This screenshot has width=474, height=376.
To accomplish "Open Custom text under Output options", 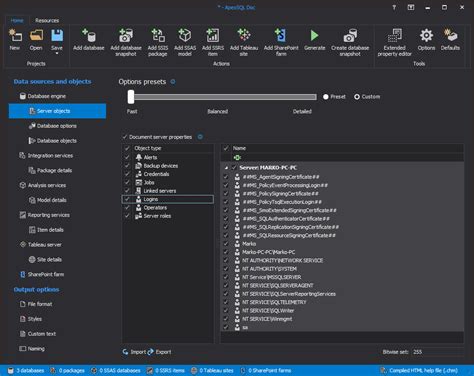I will click(x=42, y=334).
